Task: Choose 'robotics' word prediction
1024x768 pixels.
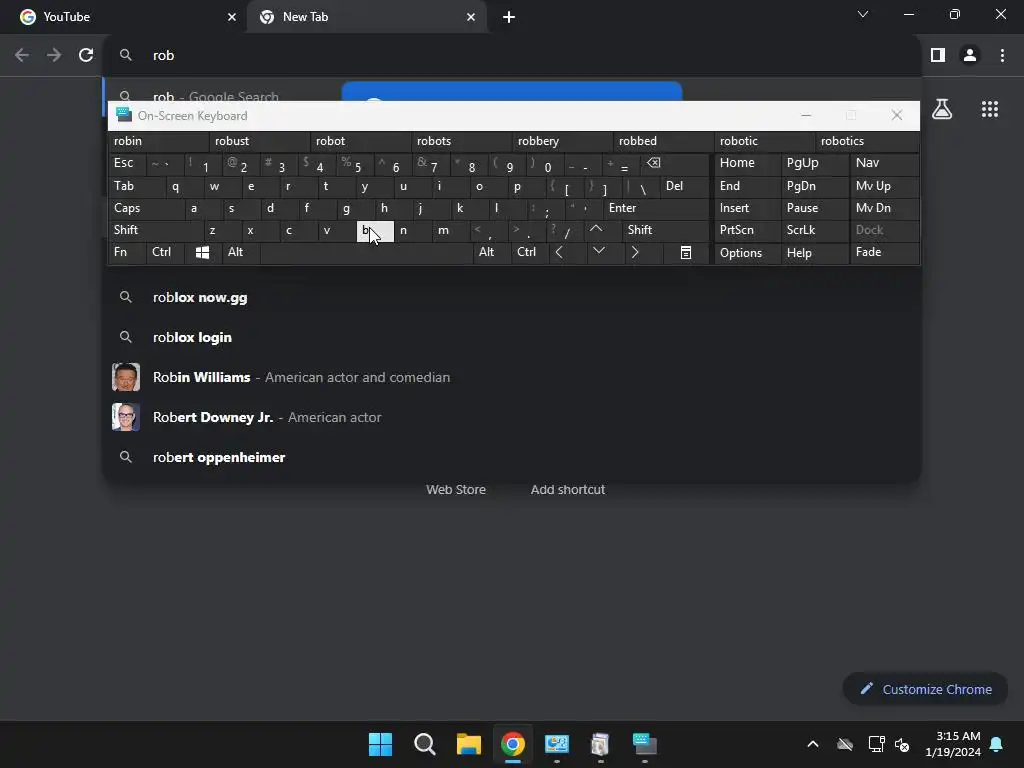Action: pyautogui.click(x=867, y=141)
